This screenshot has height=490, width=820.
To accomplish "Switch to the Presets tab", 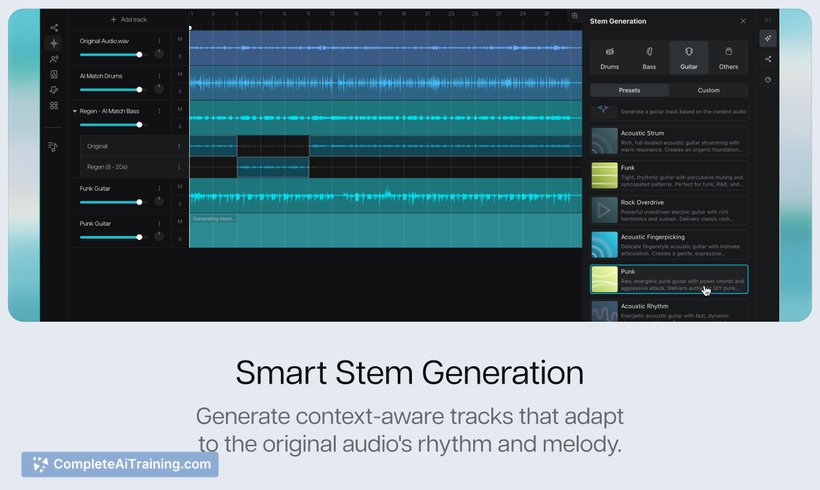I will 629,90.
